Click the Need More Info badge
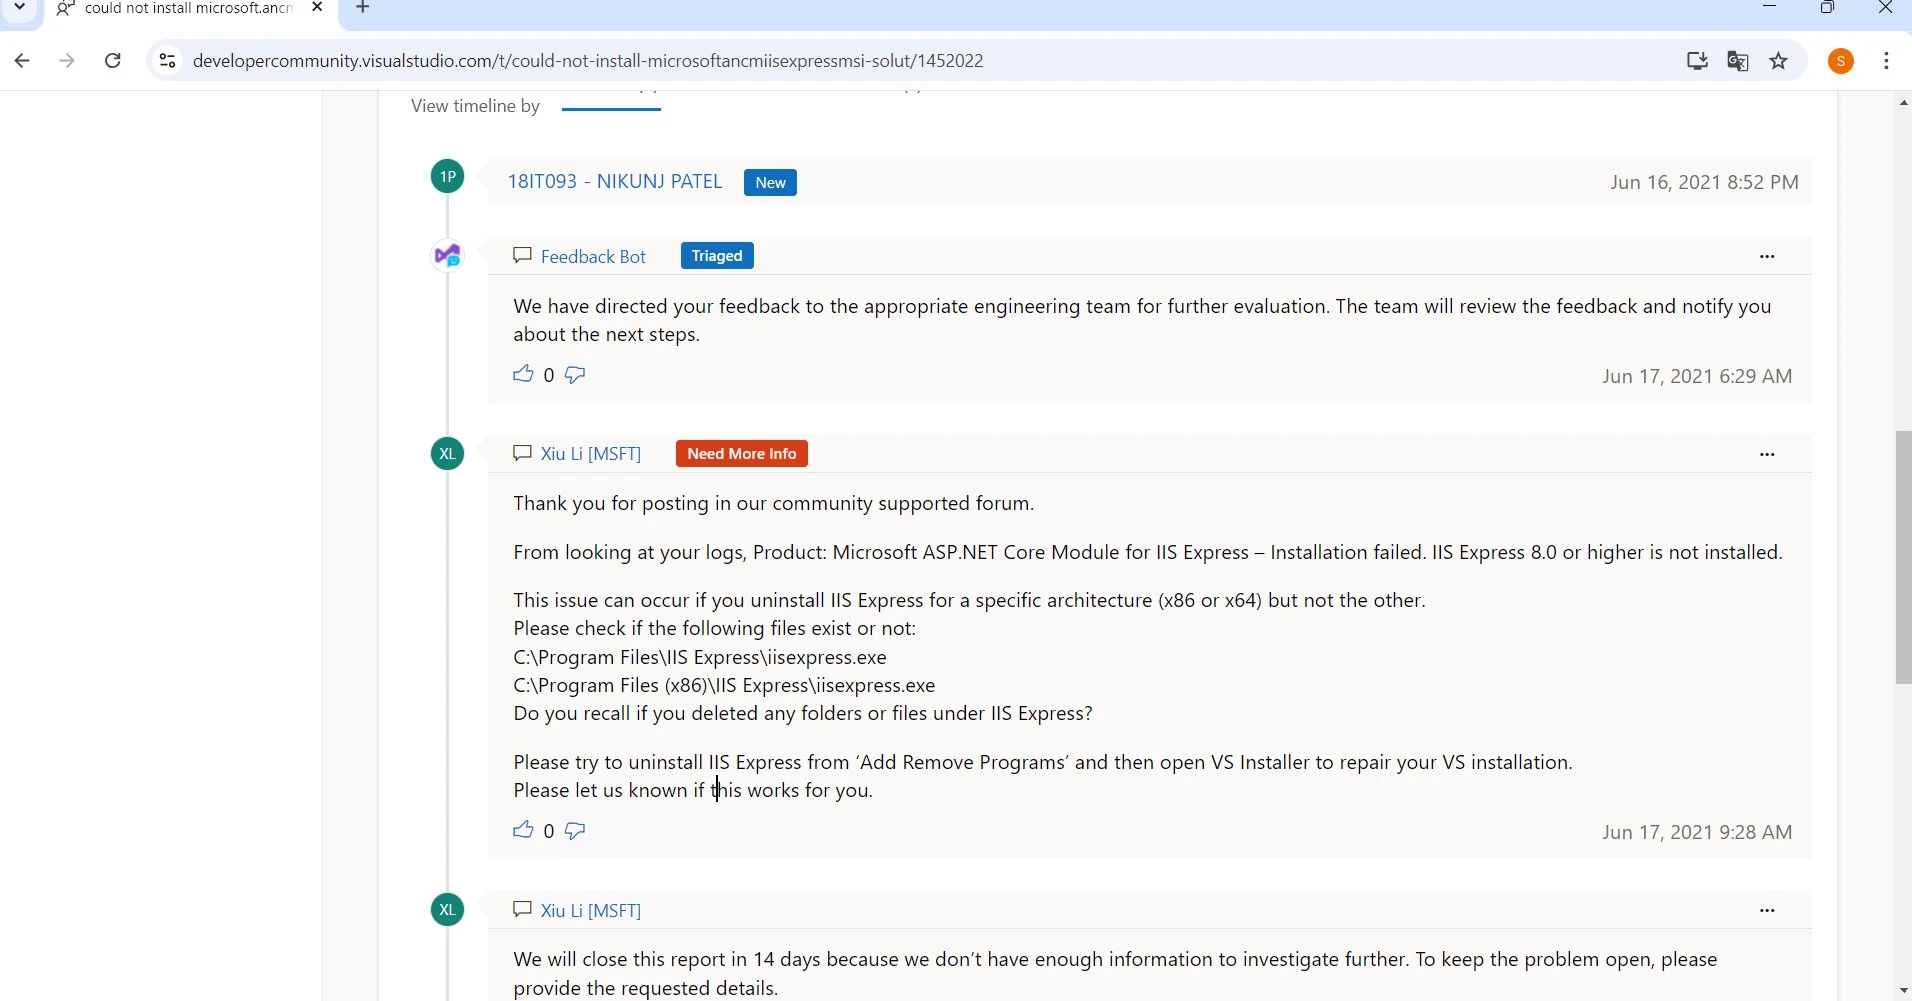The height and width of the screenshot is (1001, 1912). coord(742,454)
